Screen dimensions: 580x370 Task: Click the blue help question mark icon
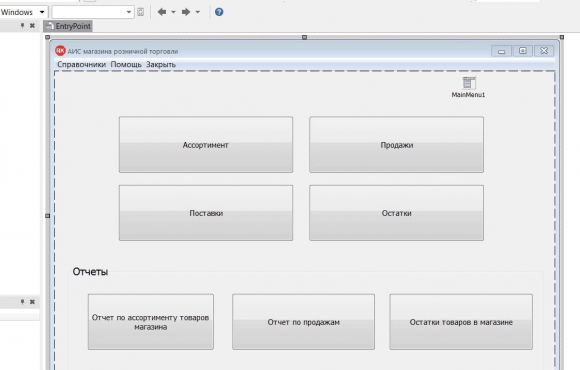219,12
